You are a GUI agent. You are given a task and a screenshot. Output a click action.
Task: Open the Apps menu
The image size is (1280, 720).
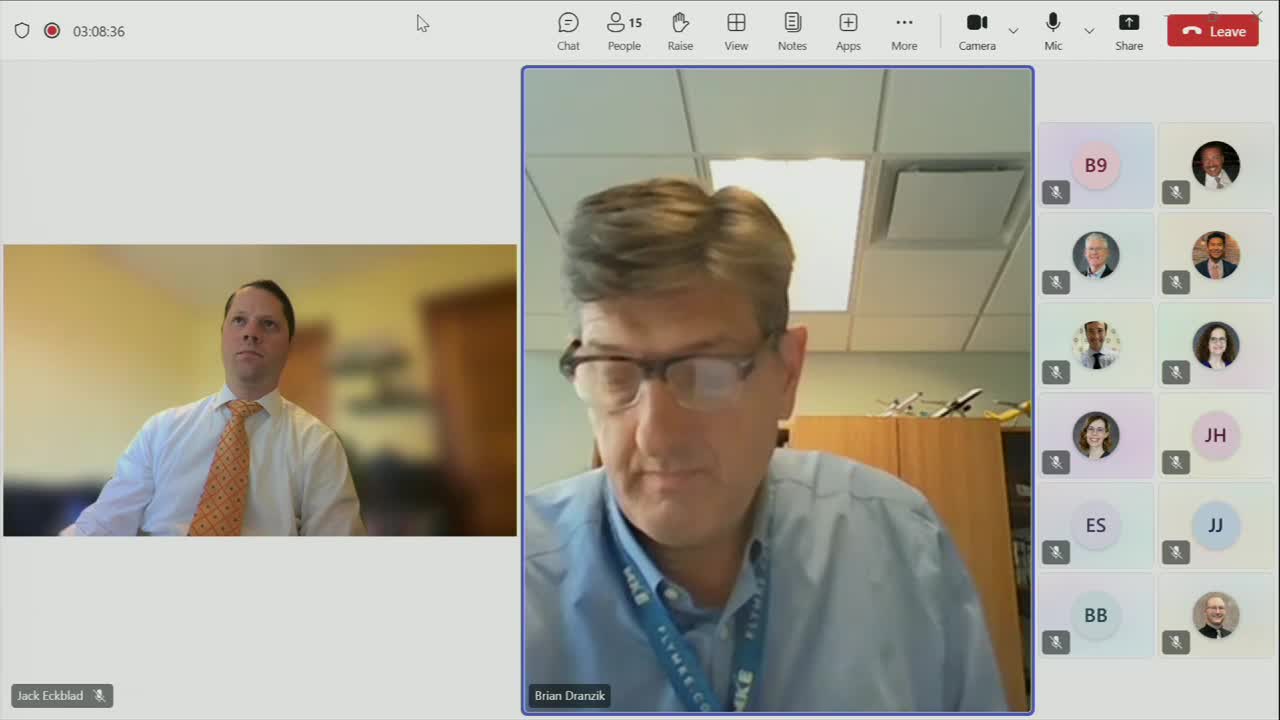848,31
